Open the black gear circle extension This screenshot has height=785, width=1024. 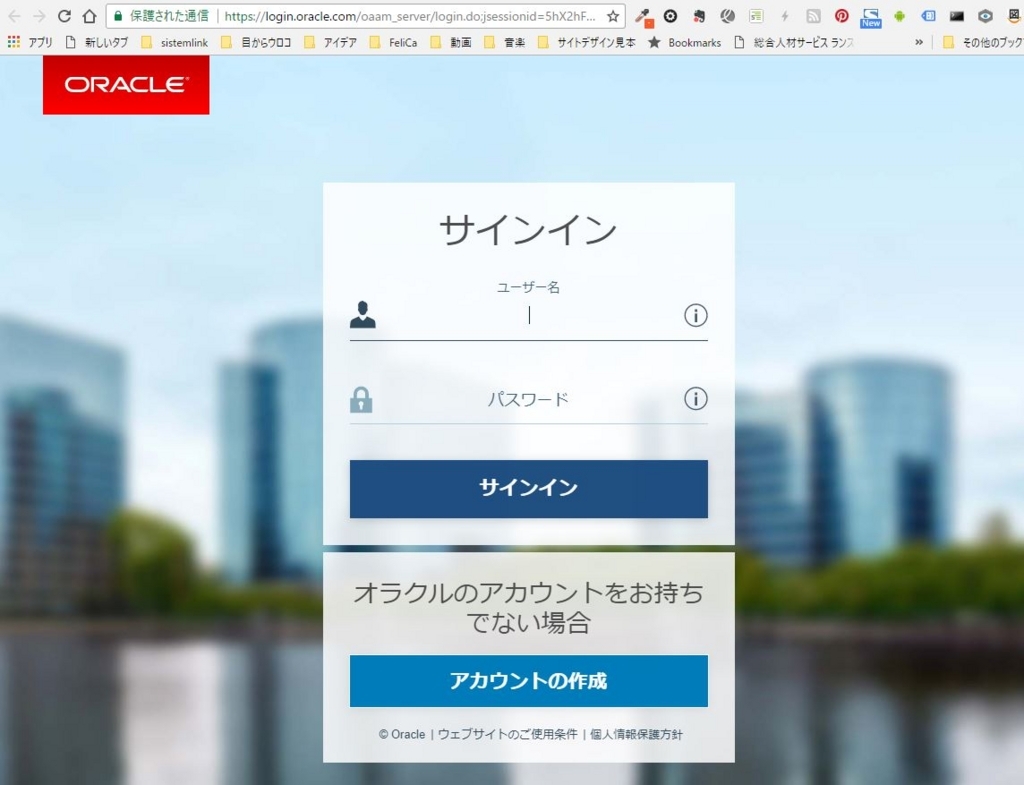pyautogui.click(x=670, y=16)
